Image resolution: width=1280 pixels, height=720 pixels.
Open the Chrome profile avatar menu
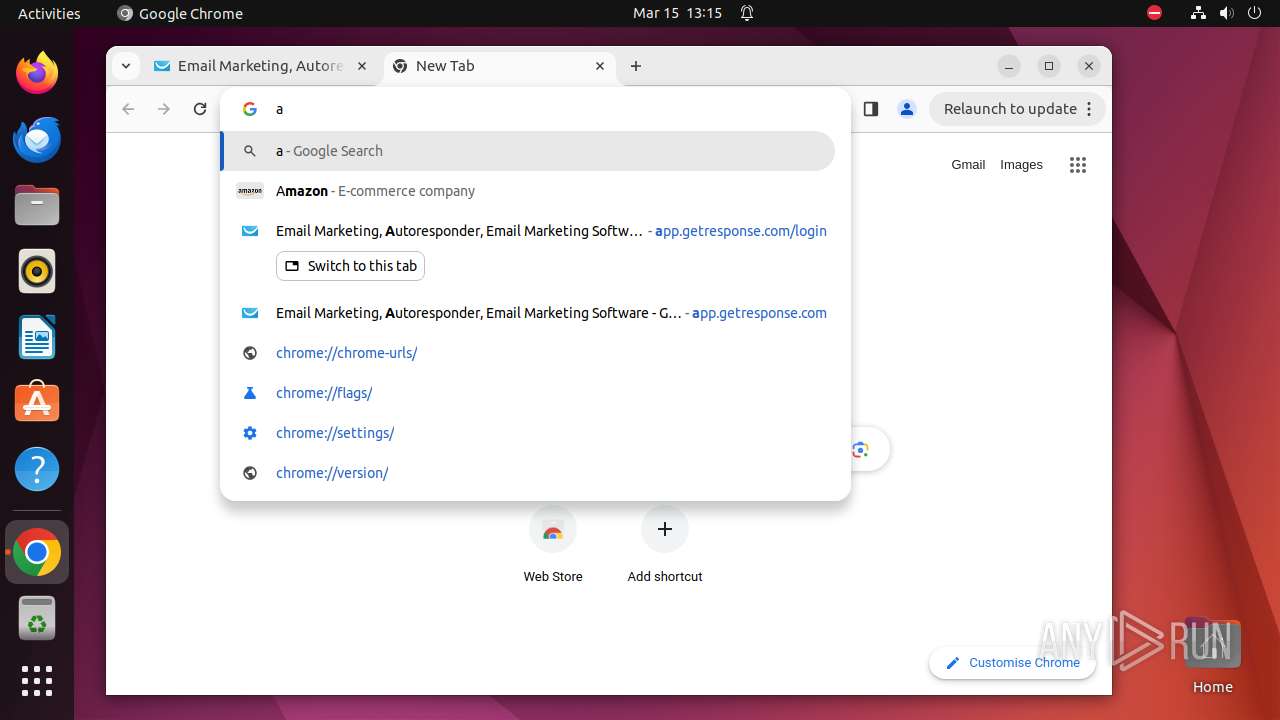(907, 109)
